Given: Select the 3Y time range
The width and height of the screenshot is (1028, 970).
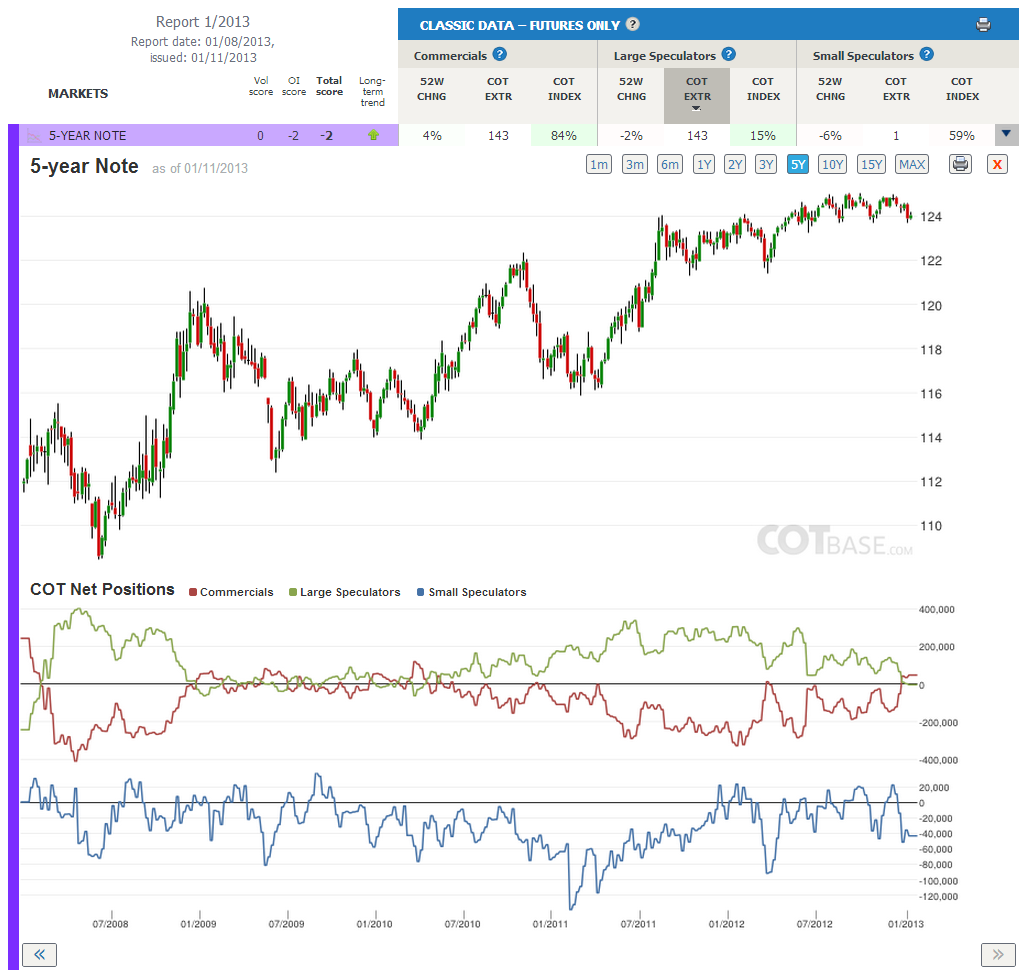Looking at the screenshot, I should (x=766, y=165).
